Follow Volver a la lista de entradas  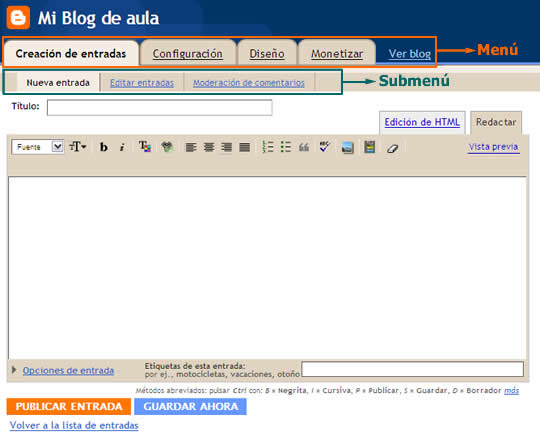(x=74, y=425)
